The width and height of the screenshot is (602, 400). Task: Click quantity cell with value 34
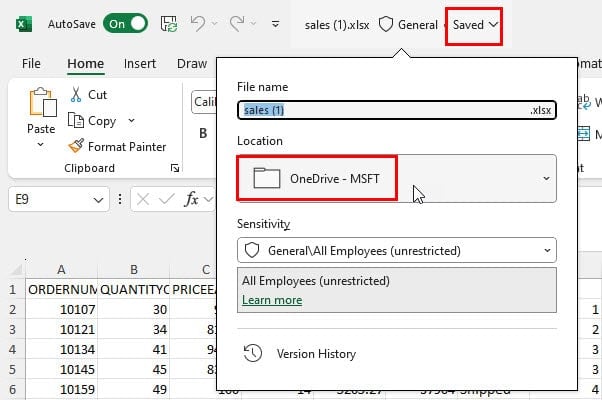134,329
